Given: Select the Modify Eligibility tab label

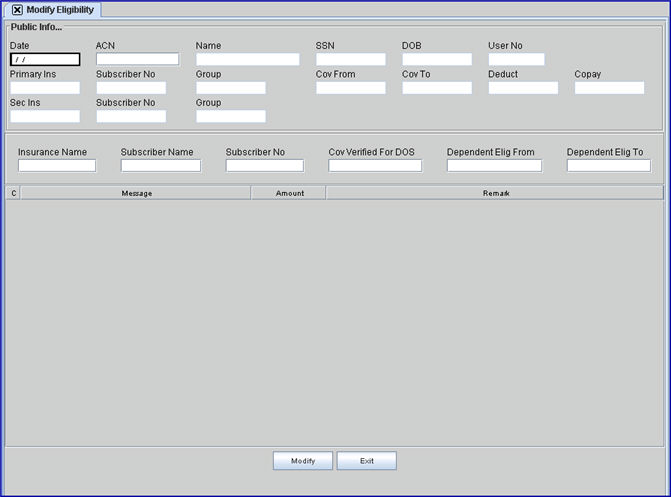Looking at the screenshot, I should [60, 10].
